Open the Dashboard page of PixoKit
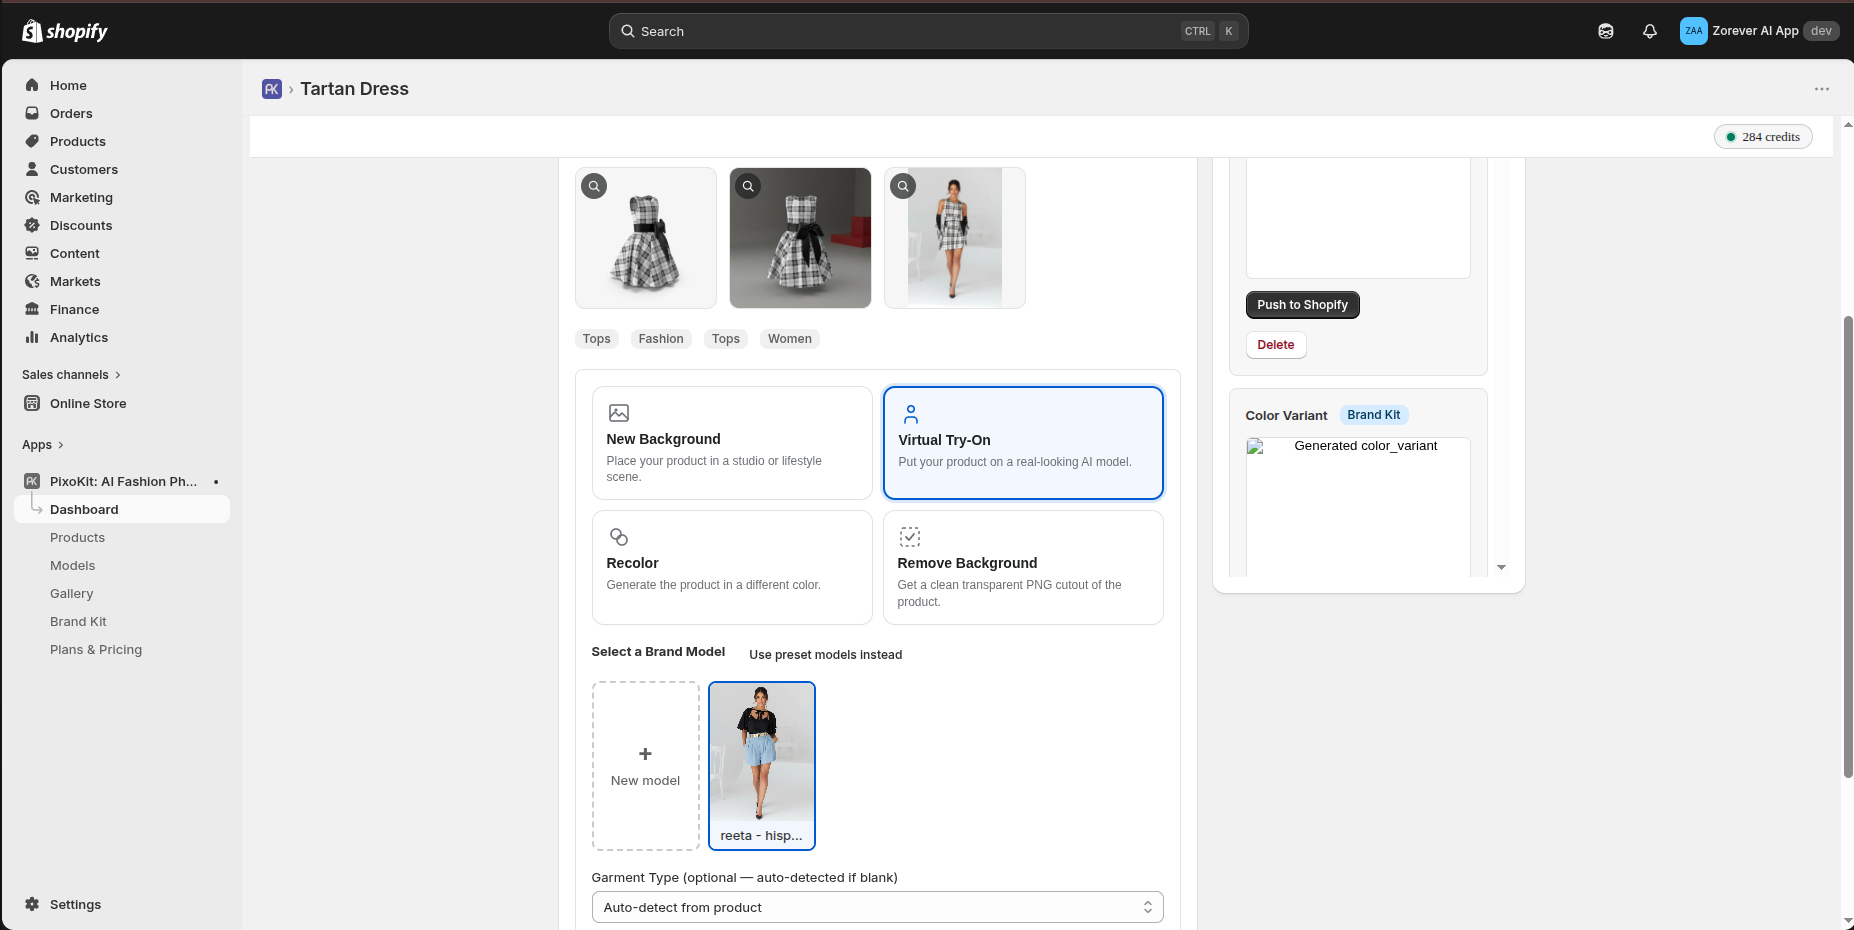 click(x=122, y=509)
